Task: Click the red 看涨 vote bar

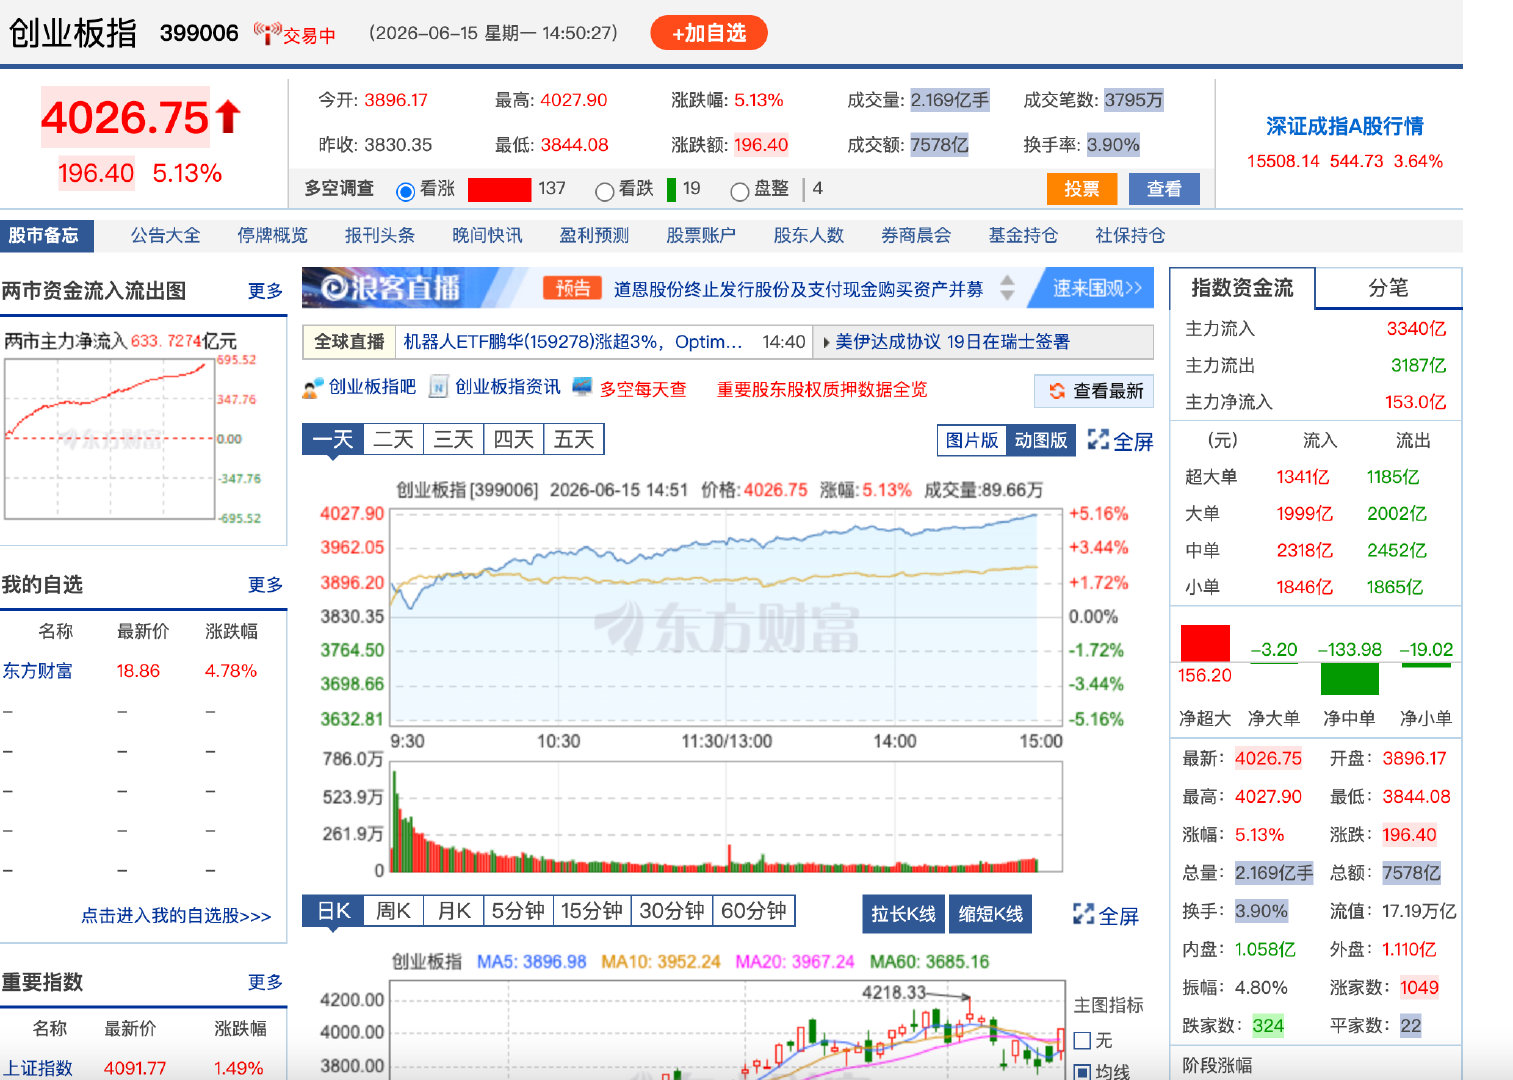Action: coord(499,189)
